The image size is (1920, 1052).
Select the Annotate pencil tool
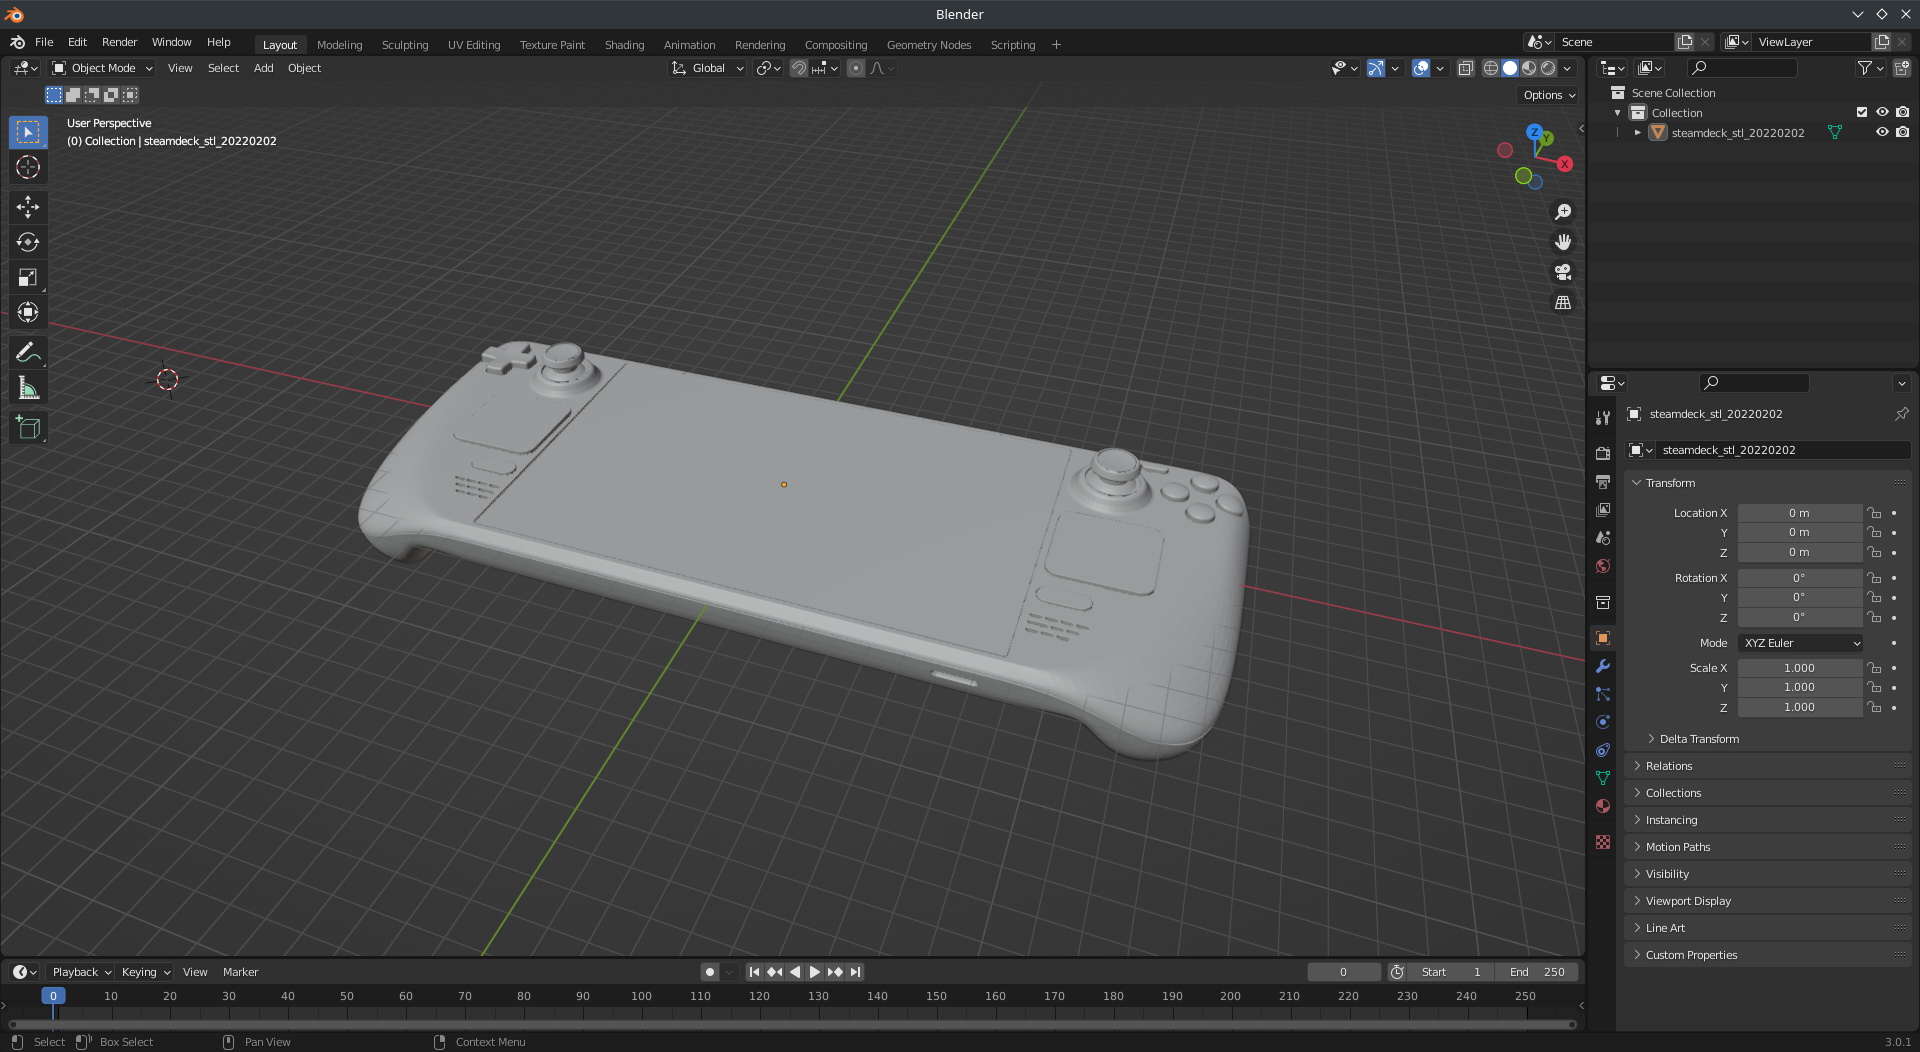point(28,352)
